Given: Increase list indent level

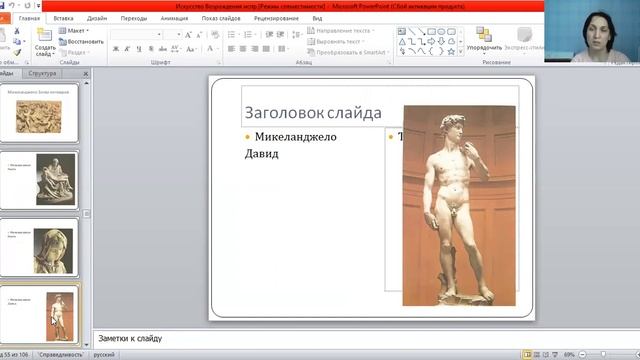Looking at the screenshot, I should (280, 35).
